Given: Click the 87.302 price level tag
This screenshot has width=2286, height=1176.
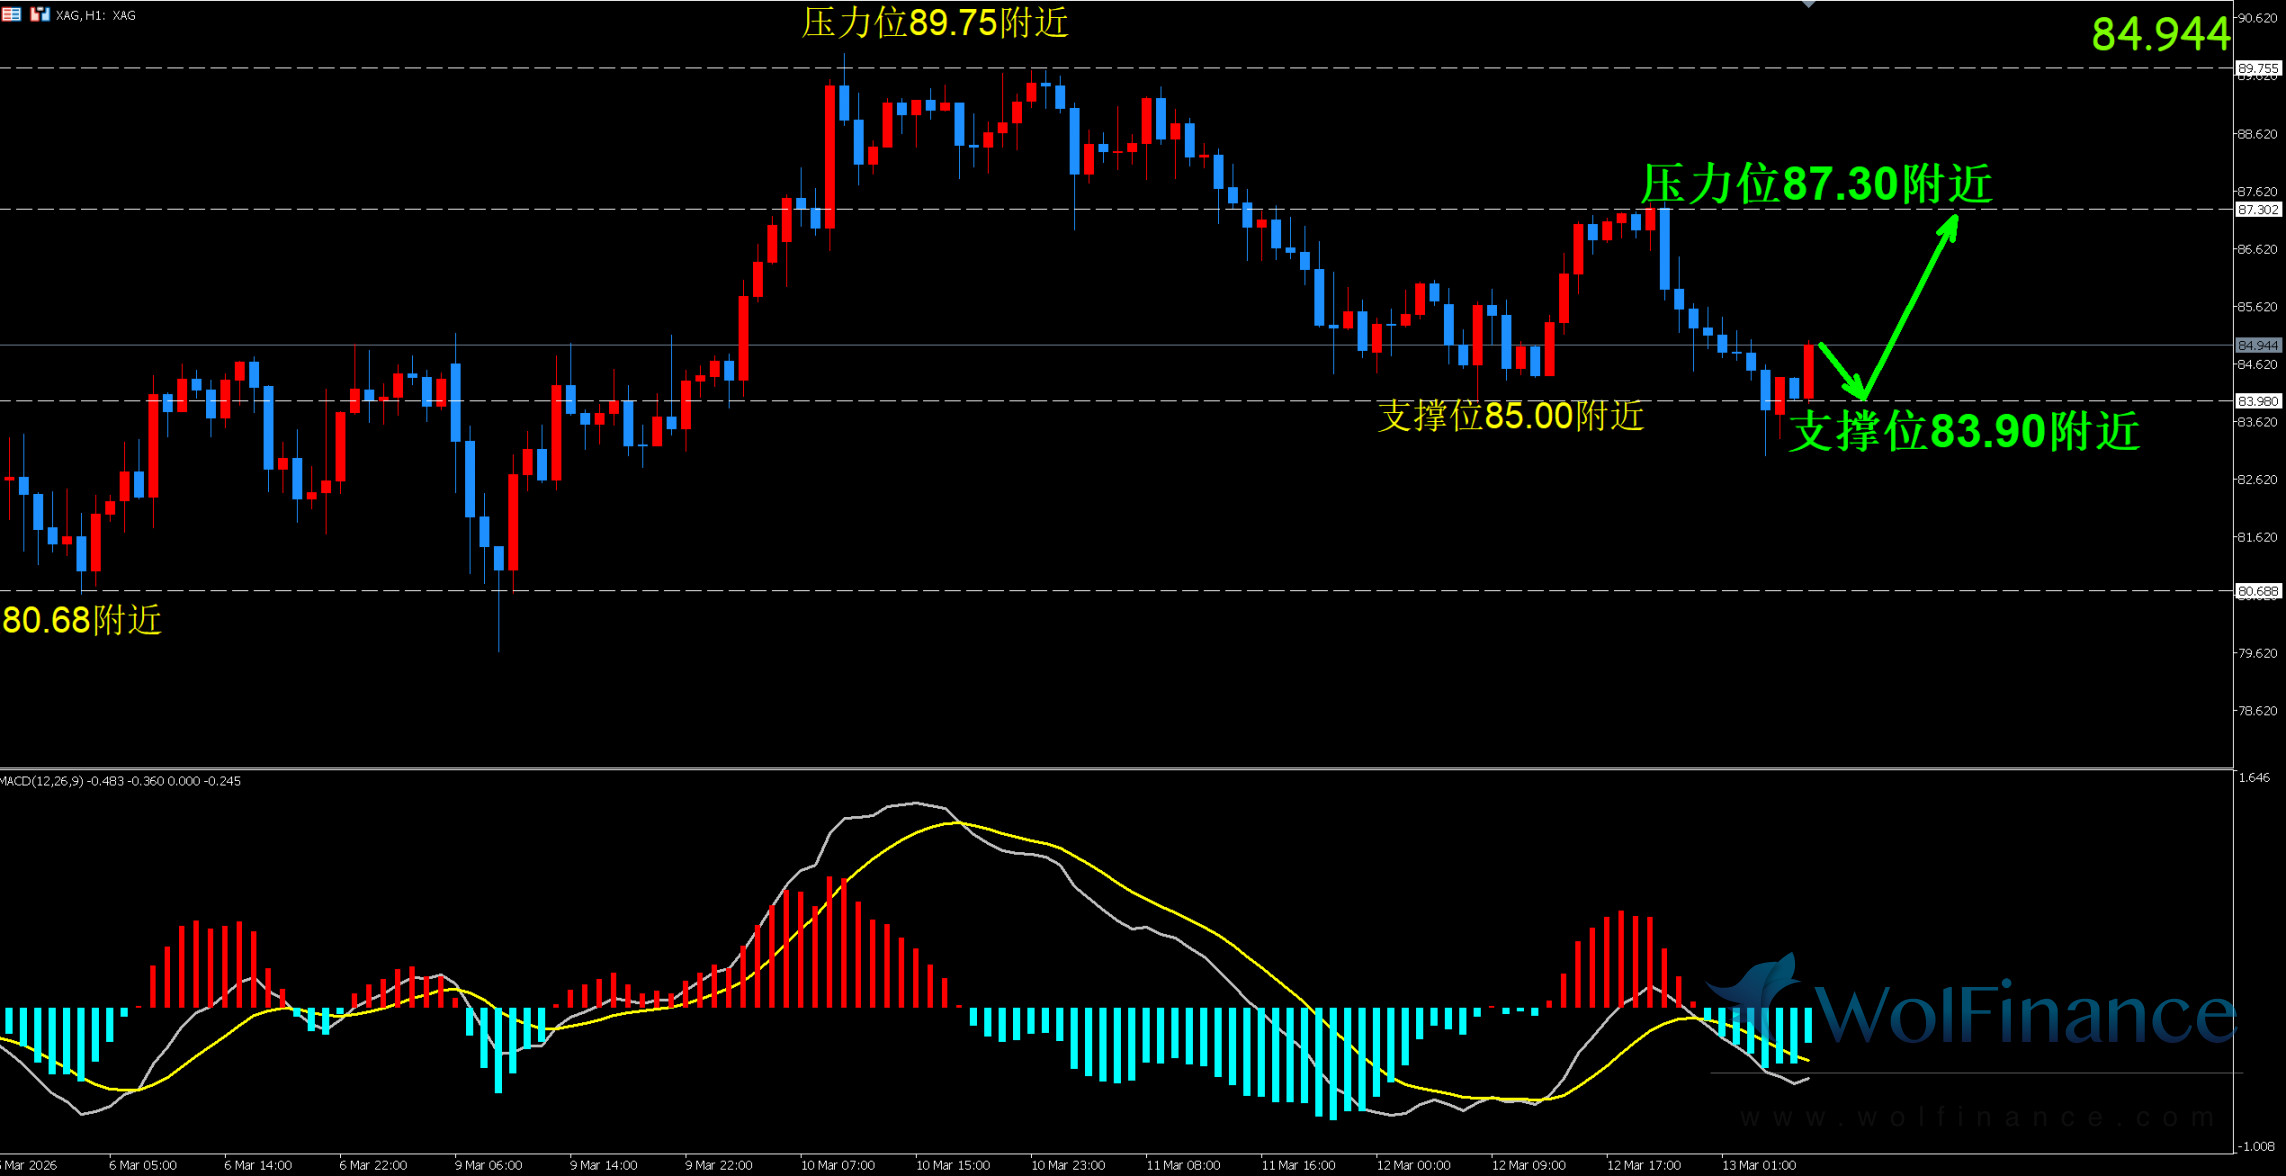Looking at the screenshot, I should click(x=2258, y=210).
